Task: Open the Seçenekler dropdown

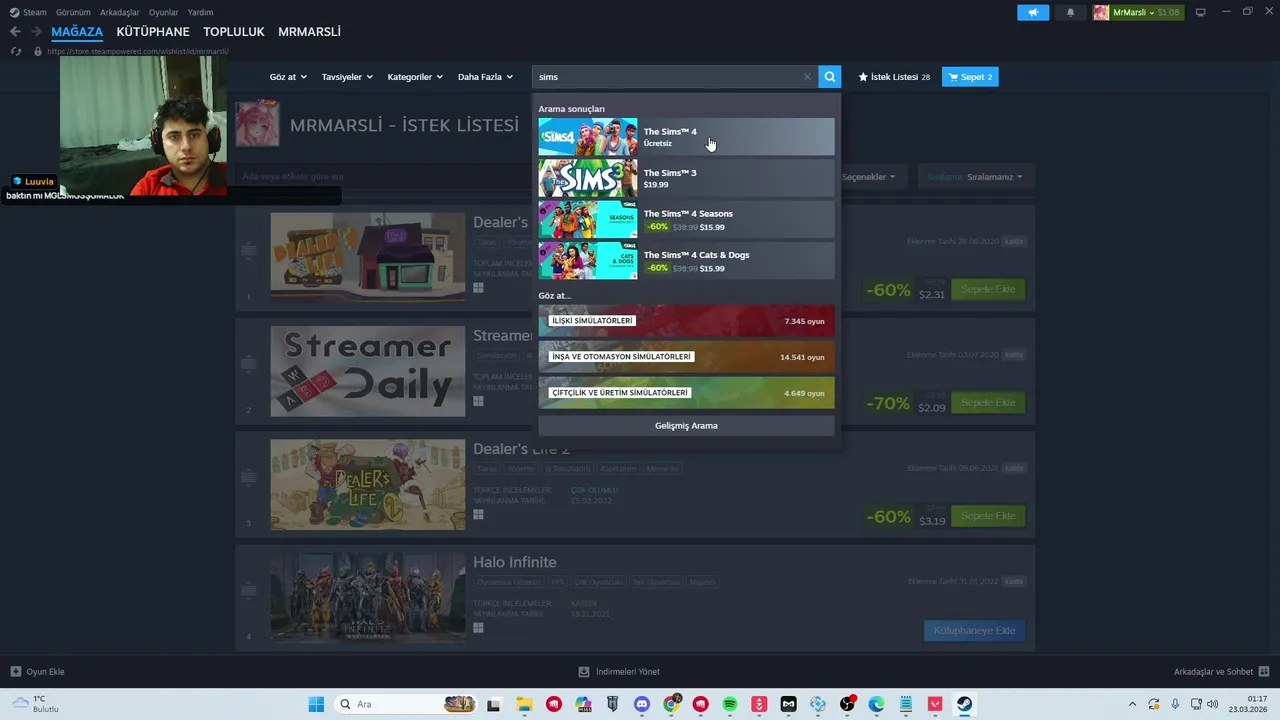Action: [x=868, y=177]
